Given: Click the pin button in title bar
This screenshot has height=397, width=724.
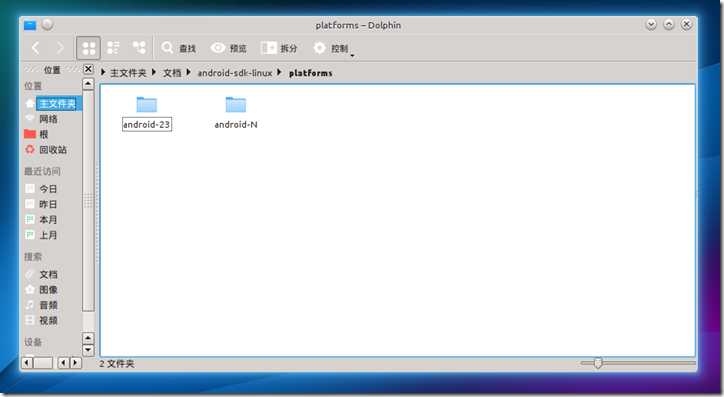Looking at the screenshot, I should [x=48, y=24].
